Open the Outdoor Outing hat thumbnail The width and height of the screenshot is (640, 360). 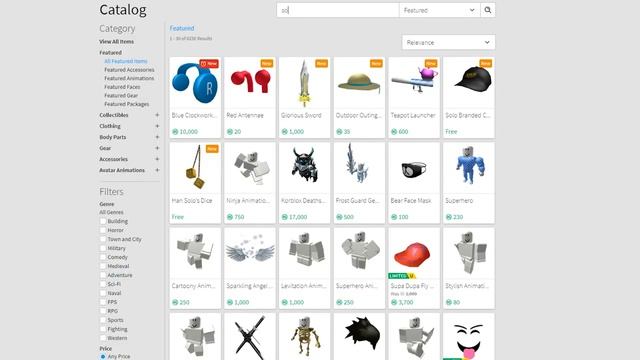(x=359, y=83)
